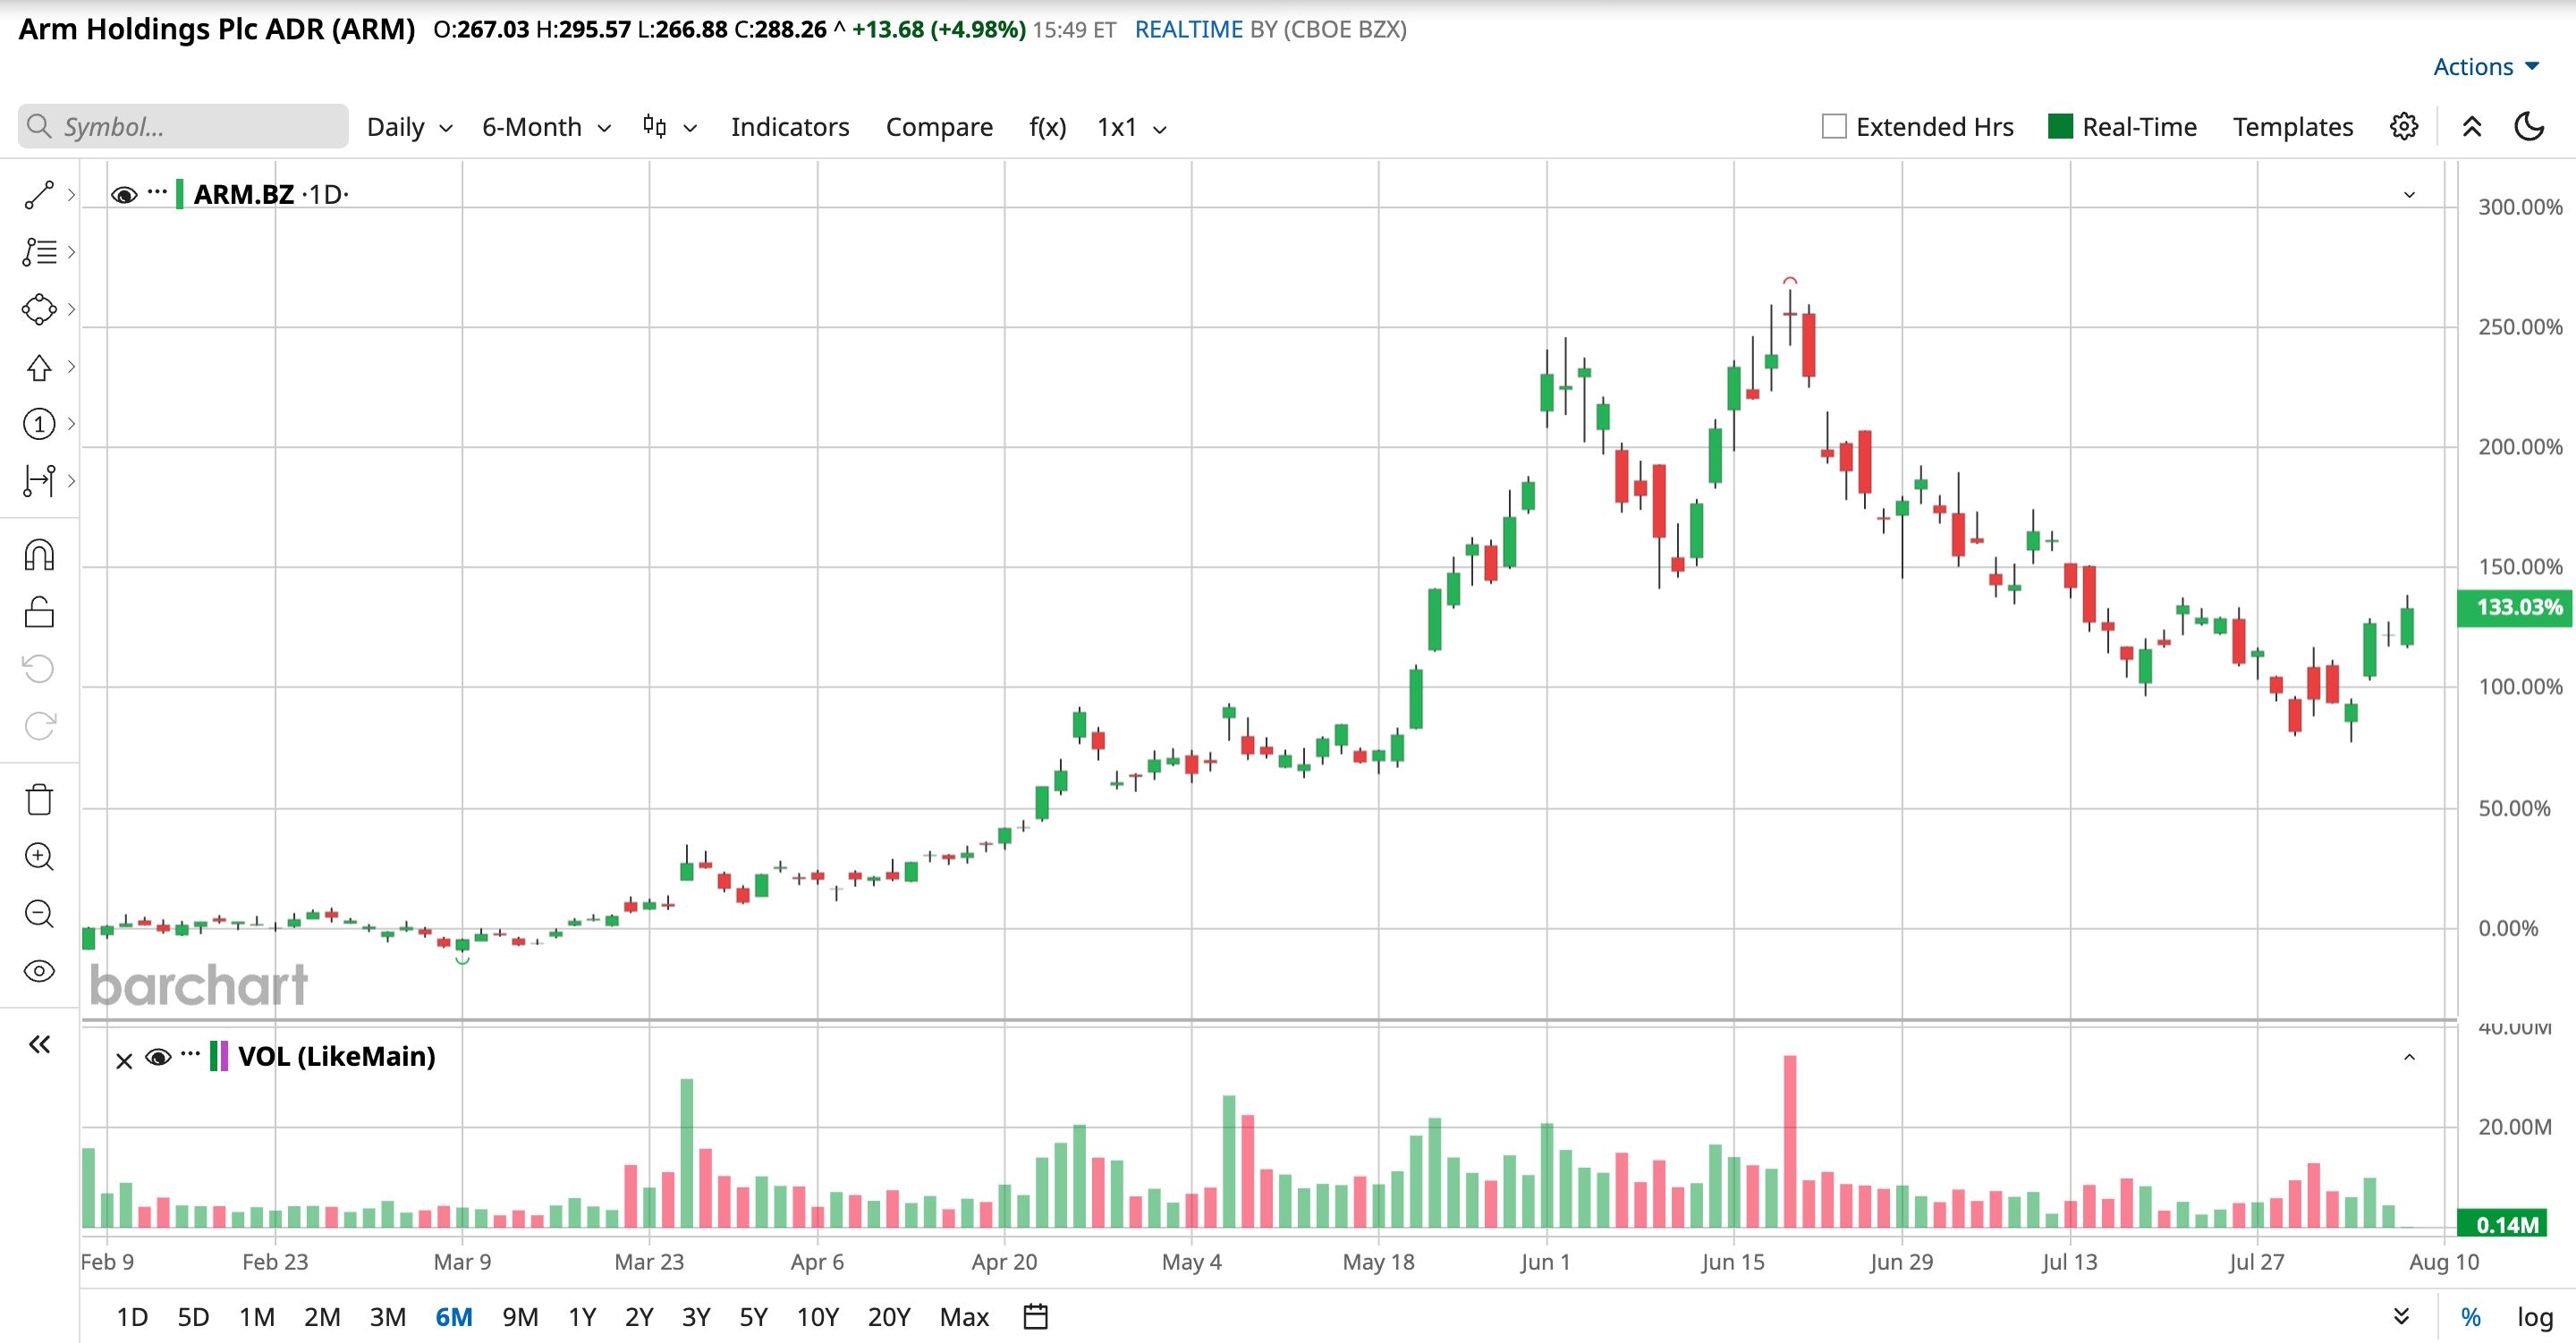2576x1343 pixels.
Task: Collapse the top toolbar with double chevron
Action: click(2471, 127)
